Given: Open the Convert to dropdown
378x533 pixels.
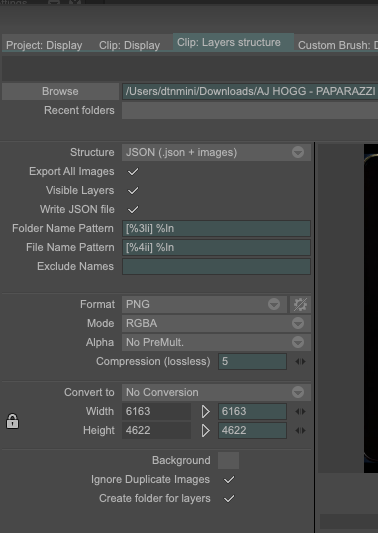Looking at the screenshot, I should [216, 392].
